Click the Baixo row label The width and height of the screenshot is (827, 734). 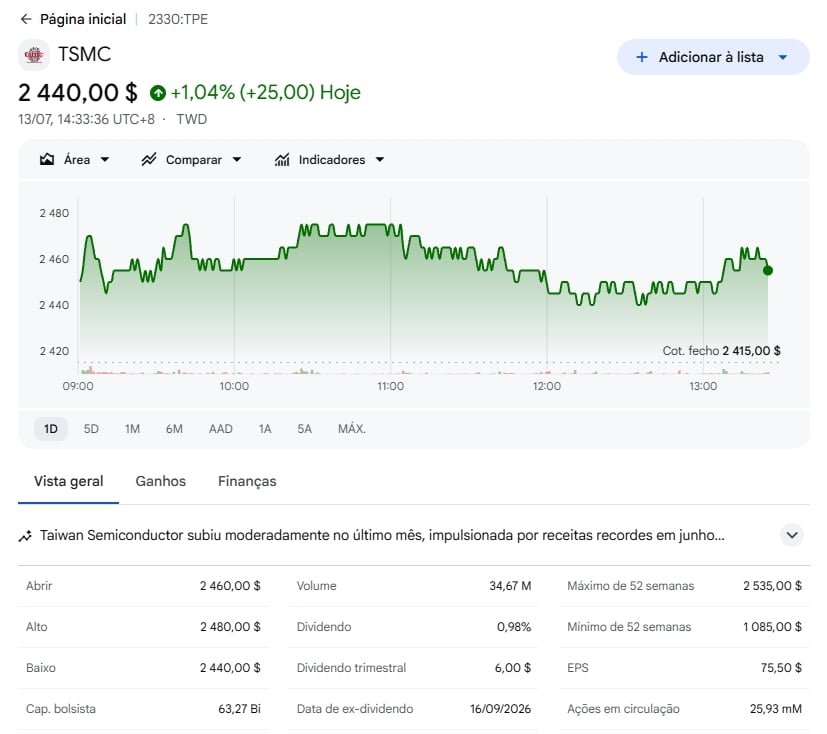[41, 668]
